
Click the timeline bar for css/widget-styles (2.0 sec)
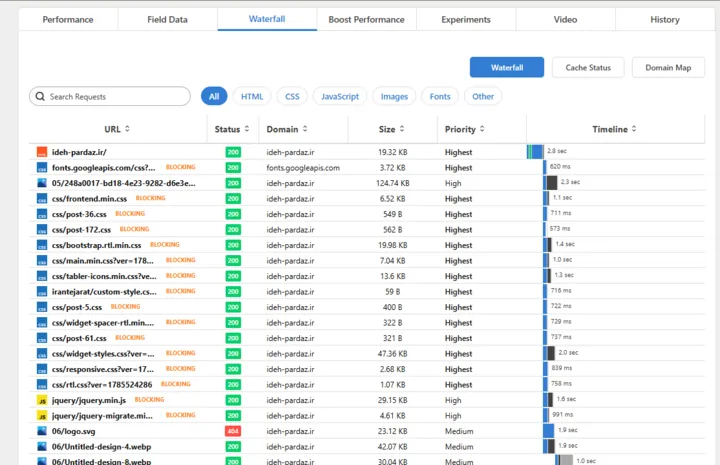point(549,353)
